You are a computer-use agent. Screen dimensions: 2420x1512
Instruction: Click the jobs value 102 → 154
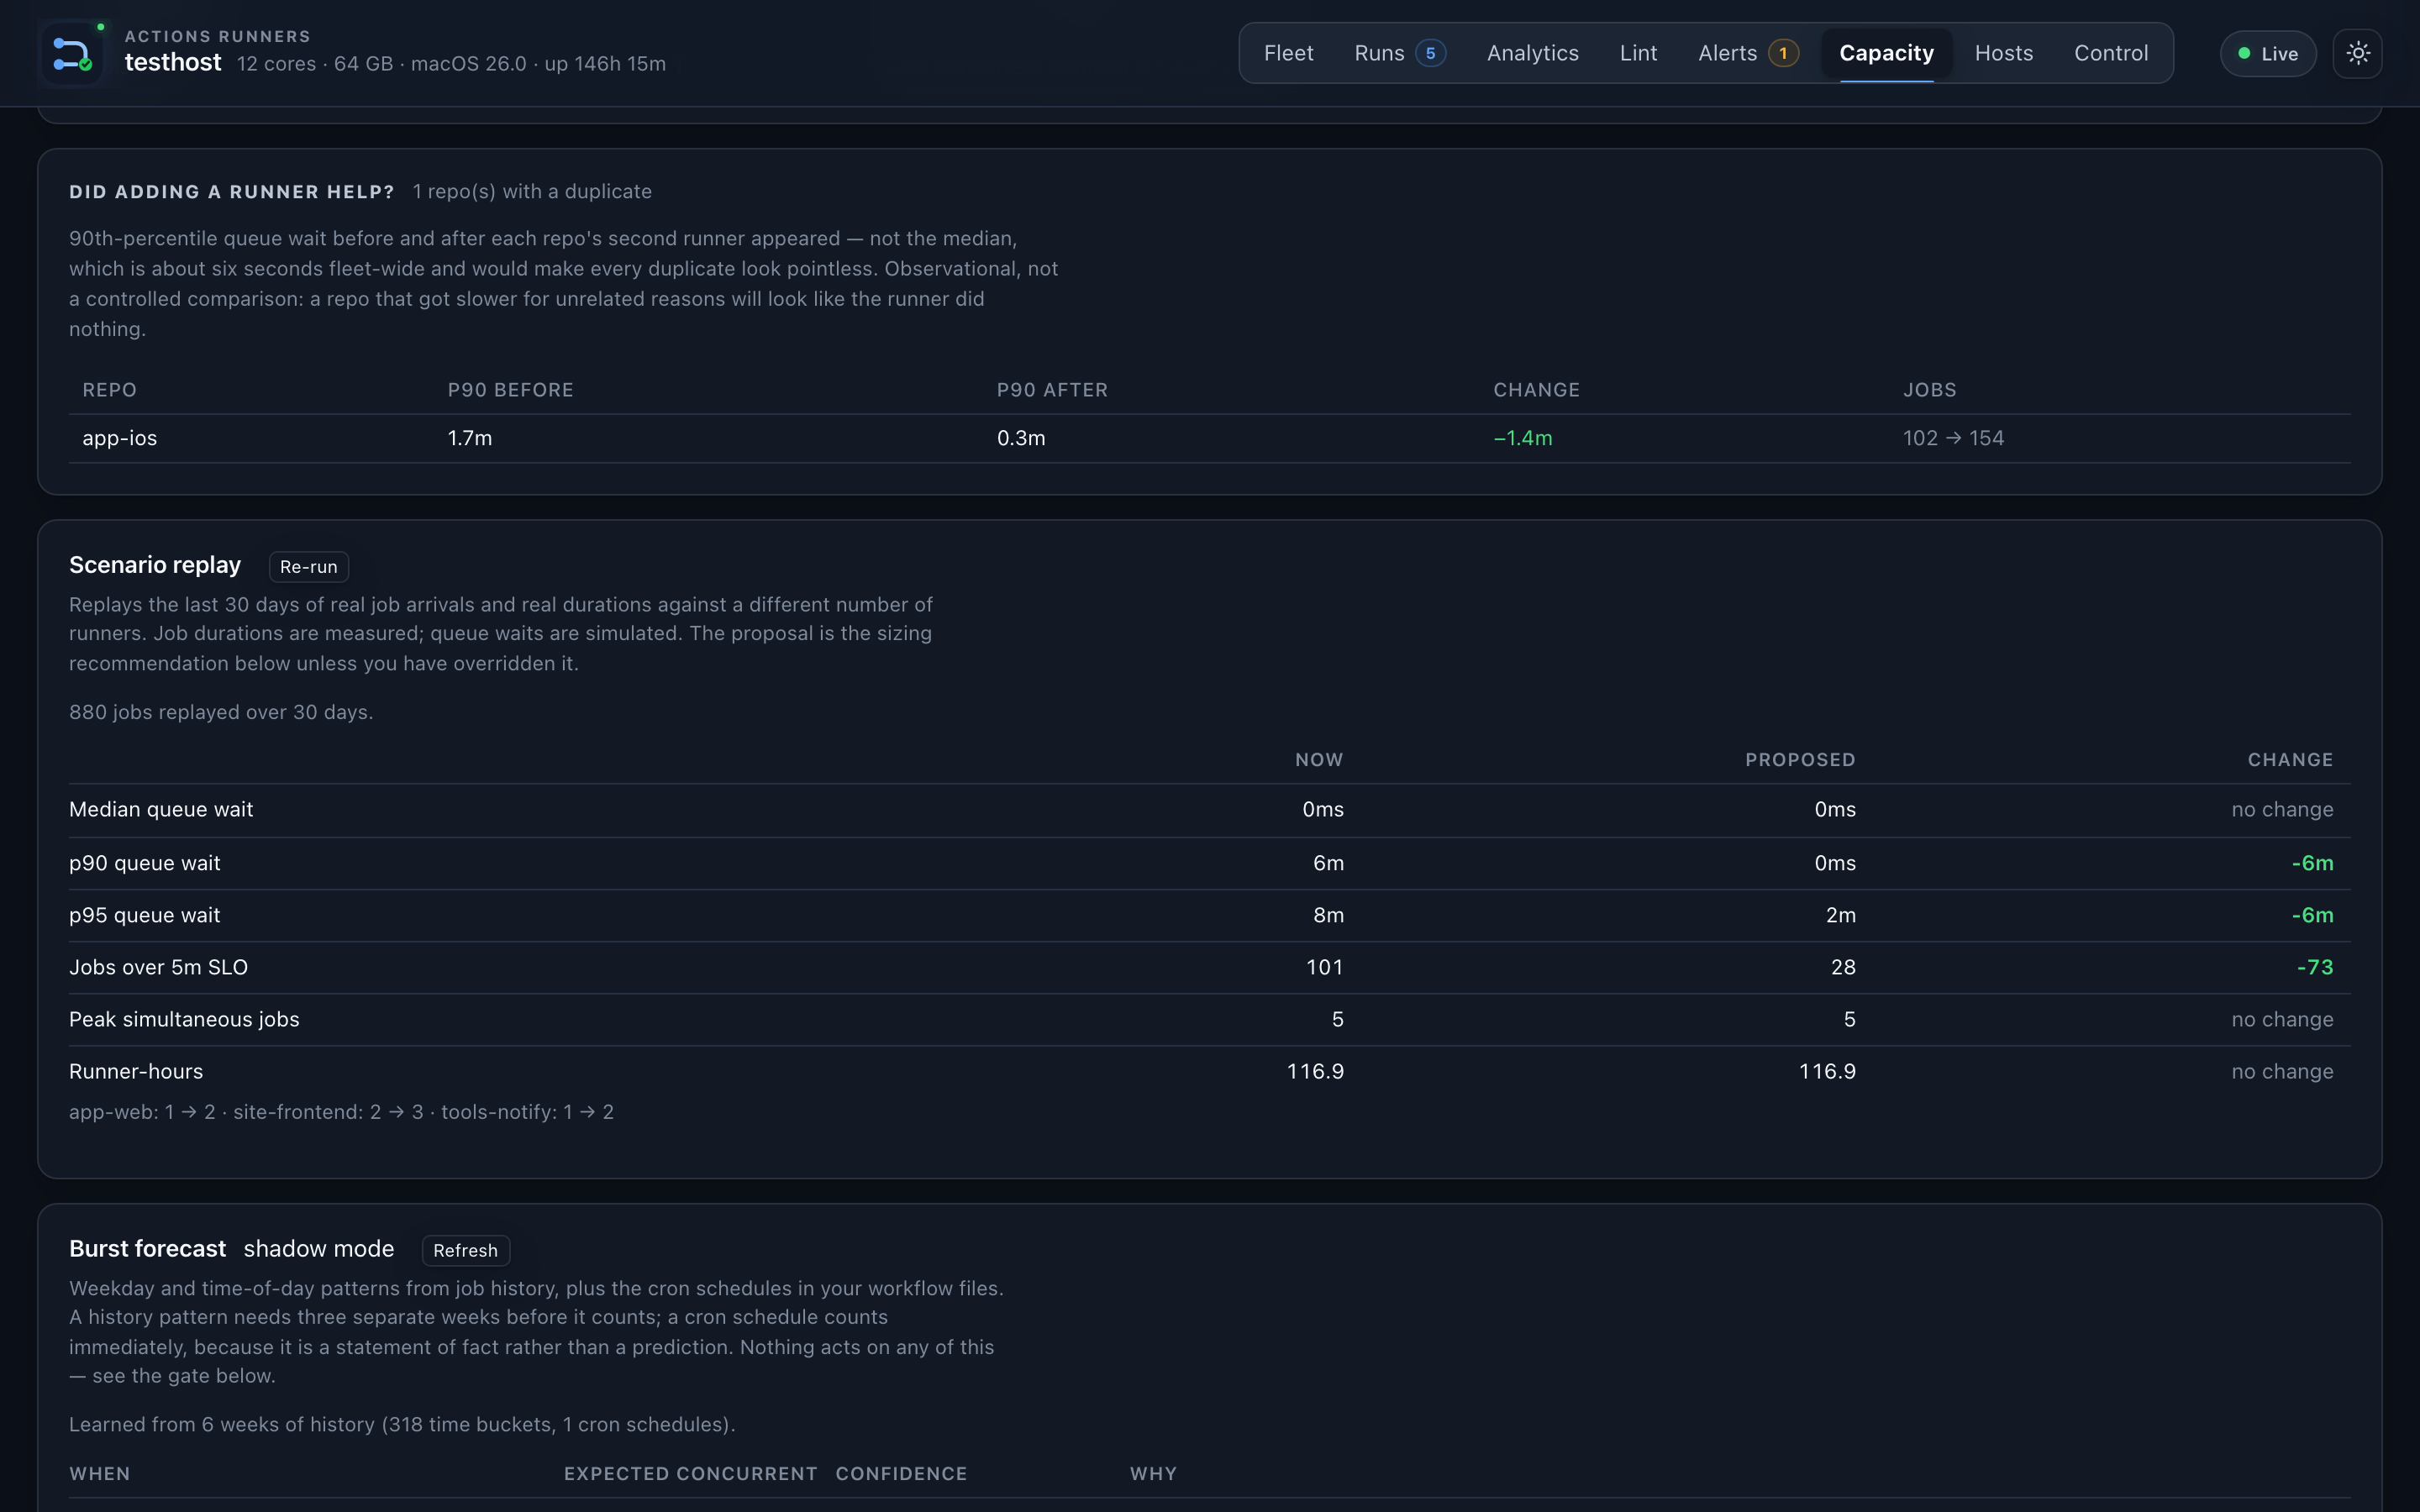click(1953, 438)
